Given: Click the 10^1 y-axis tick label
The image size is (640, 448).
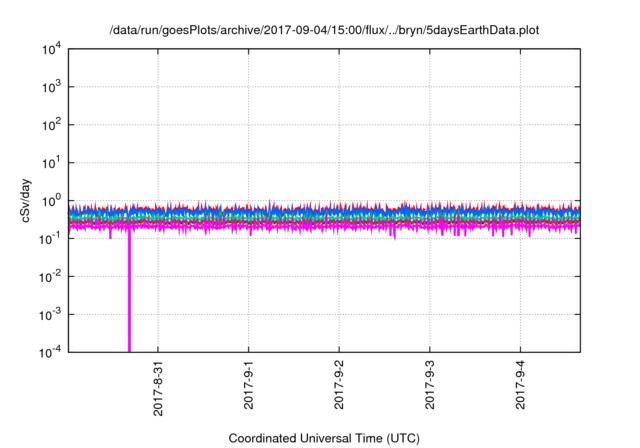Looking at the screenshot, I should [x=51, y=163].
